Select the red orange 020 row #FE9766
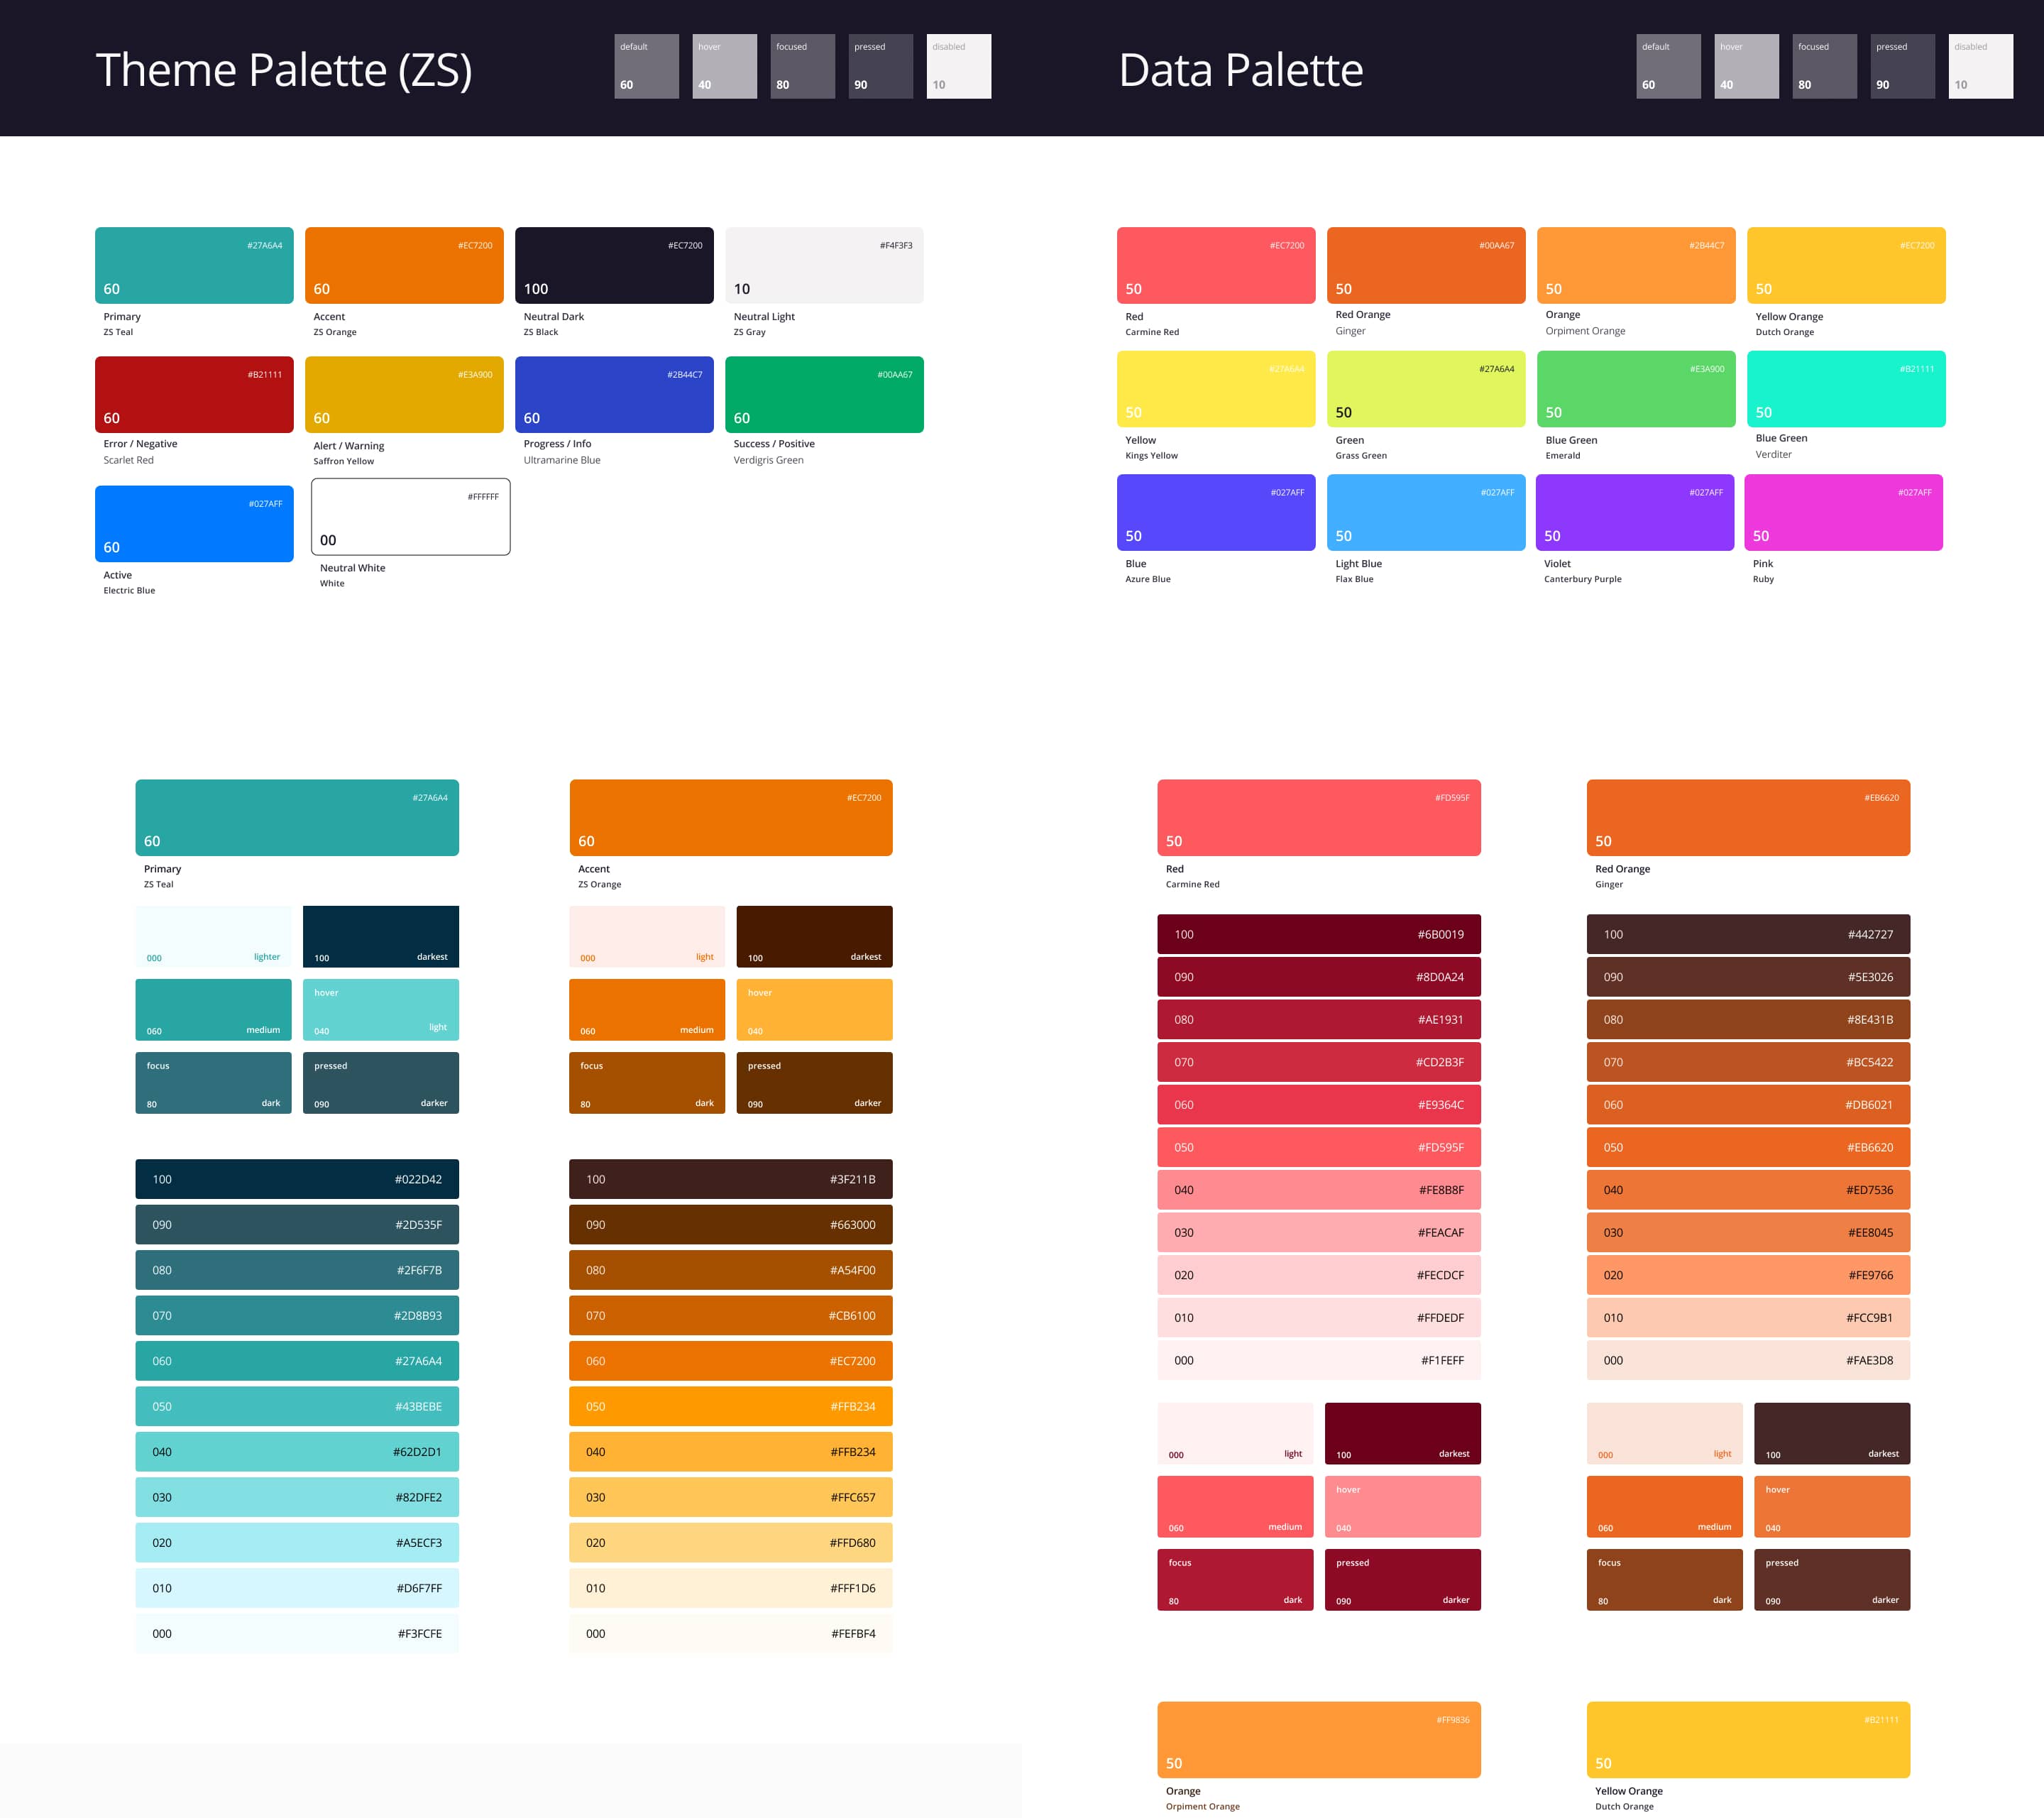Image resolution: width=2044 pixels, height=1818 pixels. pos(1747,1275)
